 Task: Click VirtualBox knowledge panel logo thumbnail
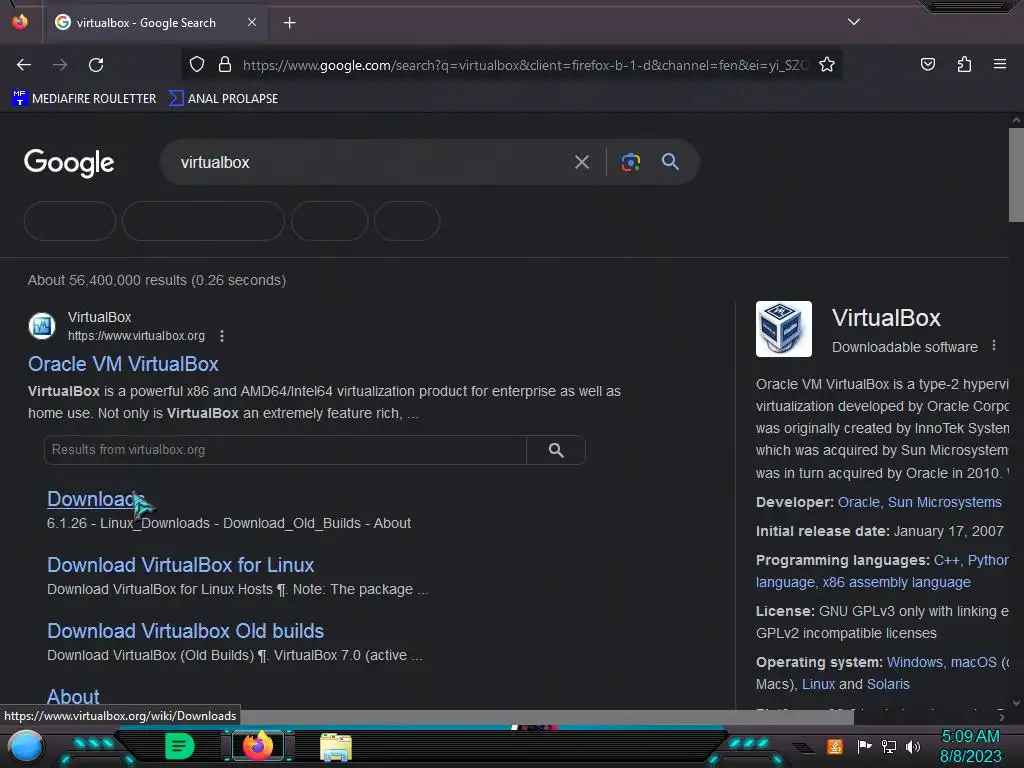(x=784, y=329)
